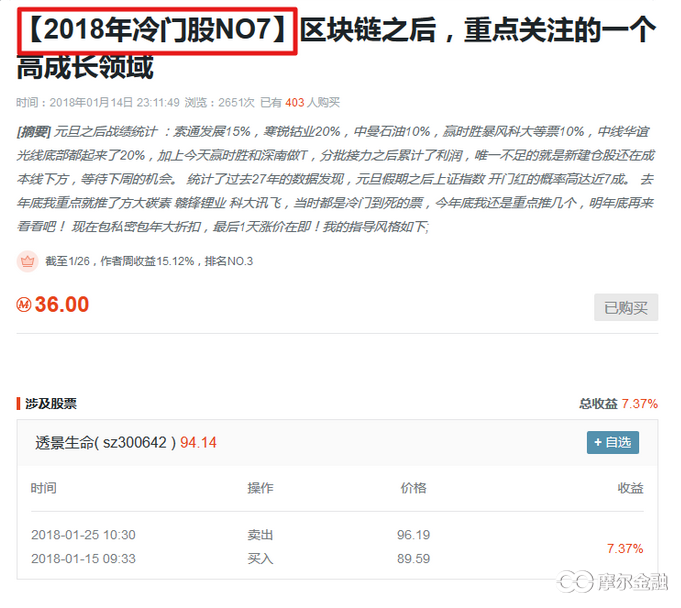Click the 收益 column header

631,488
